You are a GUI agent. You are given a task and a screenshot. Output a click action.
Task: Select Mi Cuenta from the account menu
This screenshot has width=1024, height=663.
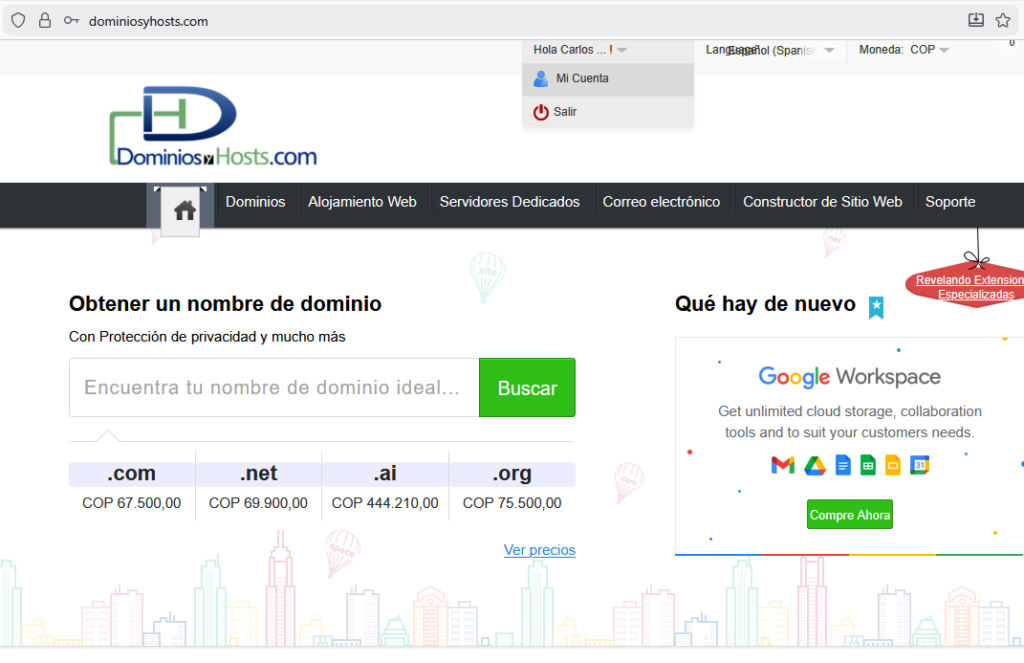pos(582,78)
